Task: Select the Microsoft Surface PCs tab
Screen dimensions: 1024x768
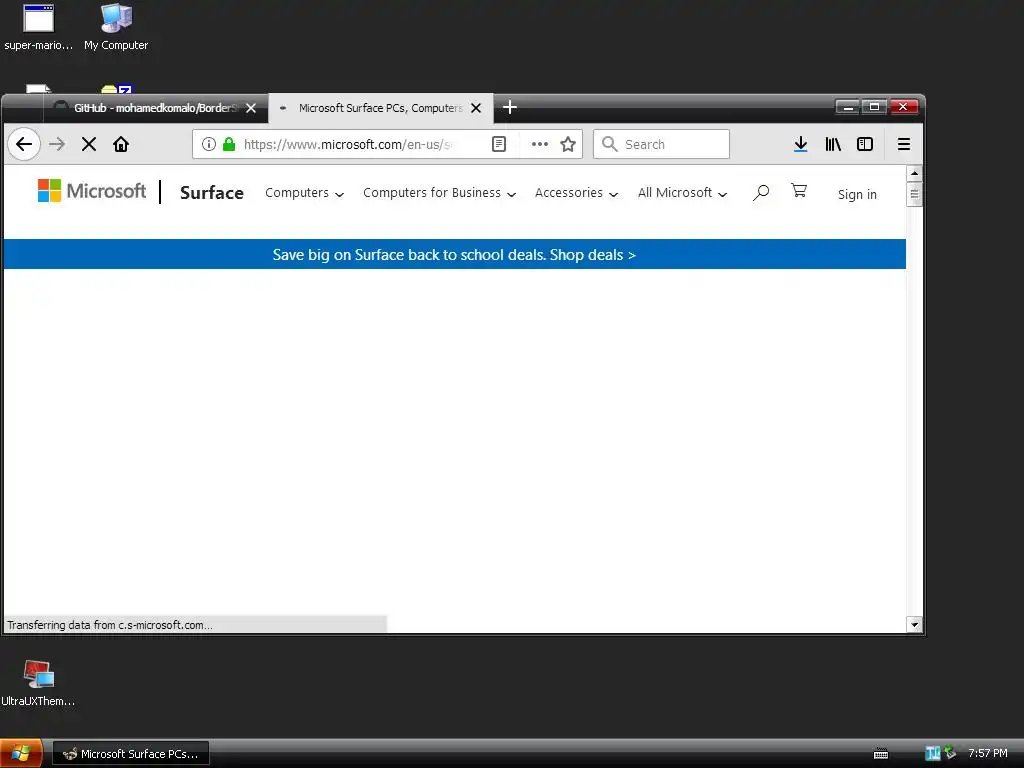Action: pyautogui.click(x=381, y=108)
